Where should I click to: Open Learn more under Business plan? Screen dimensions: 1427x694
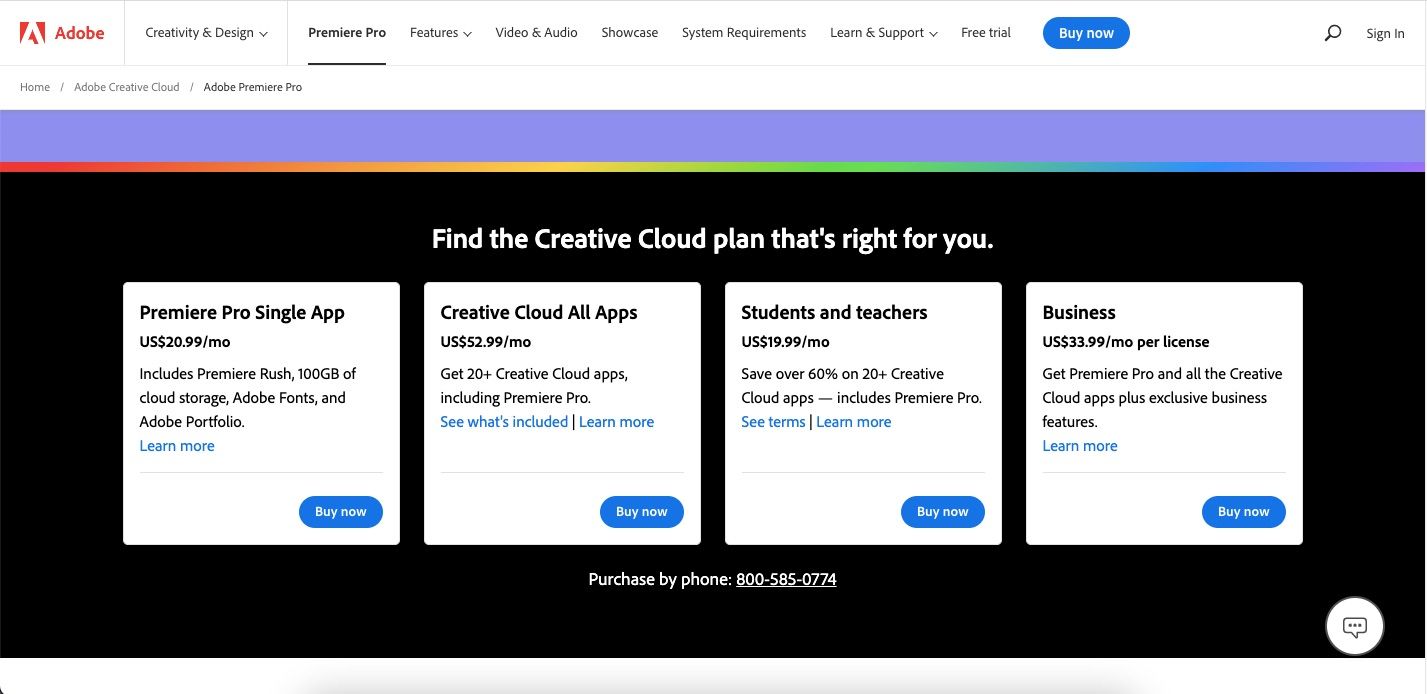(x=1080, y=446)
